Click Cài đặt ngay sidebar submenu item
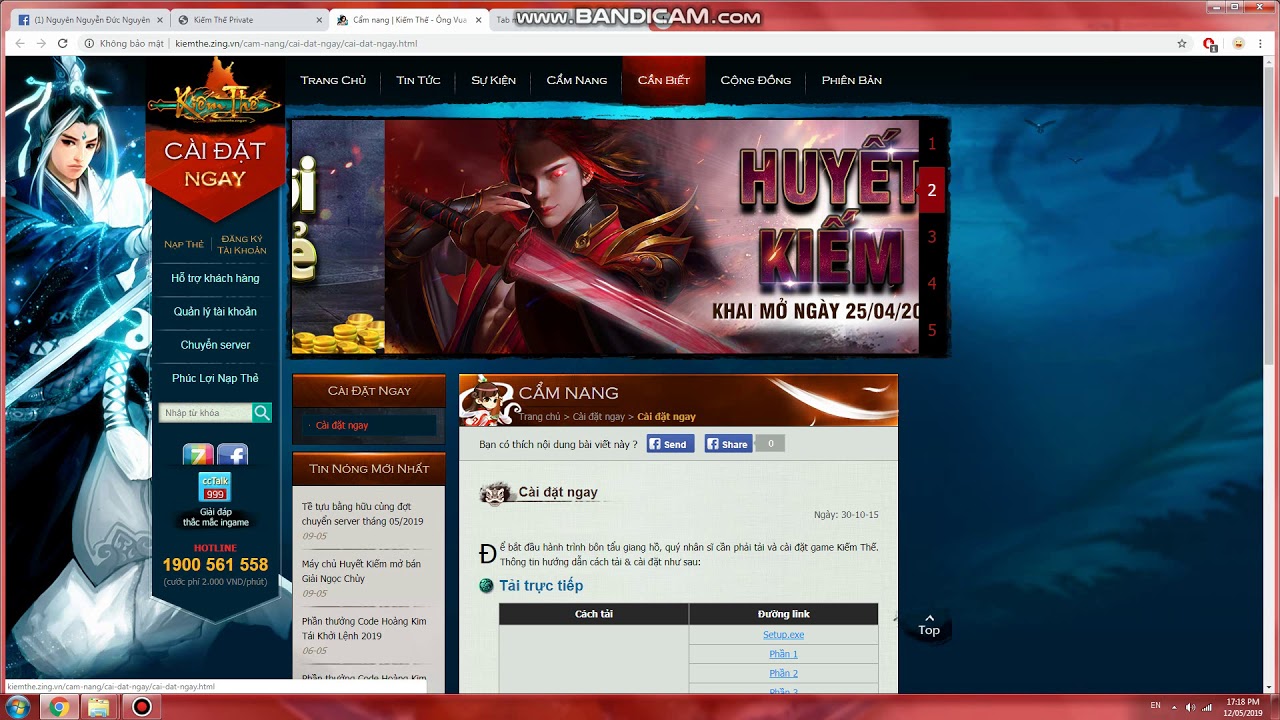The width and height of the screenshot is (1280, 720). coord(342,426)
